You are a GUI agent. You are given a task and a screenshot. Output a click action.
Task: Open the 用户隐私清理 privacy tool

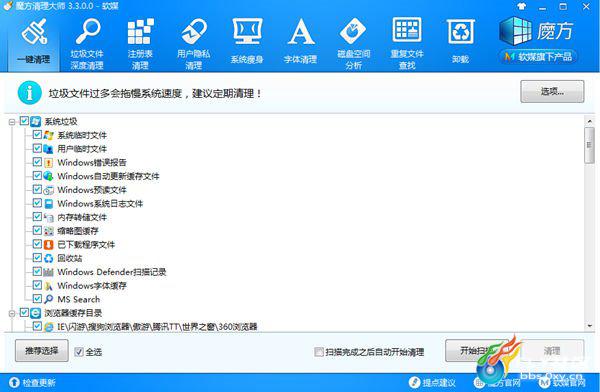(x=194, y=43)
